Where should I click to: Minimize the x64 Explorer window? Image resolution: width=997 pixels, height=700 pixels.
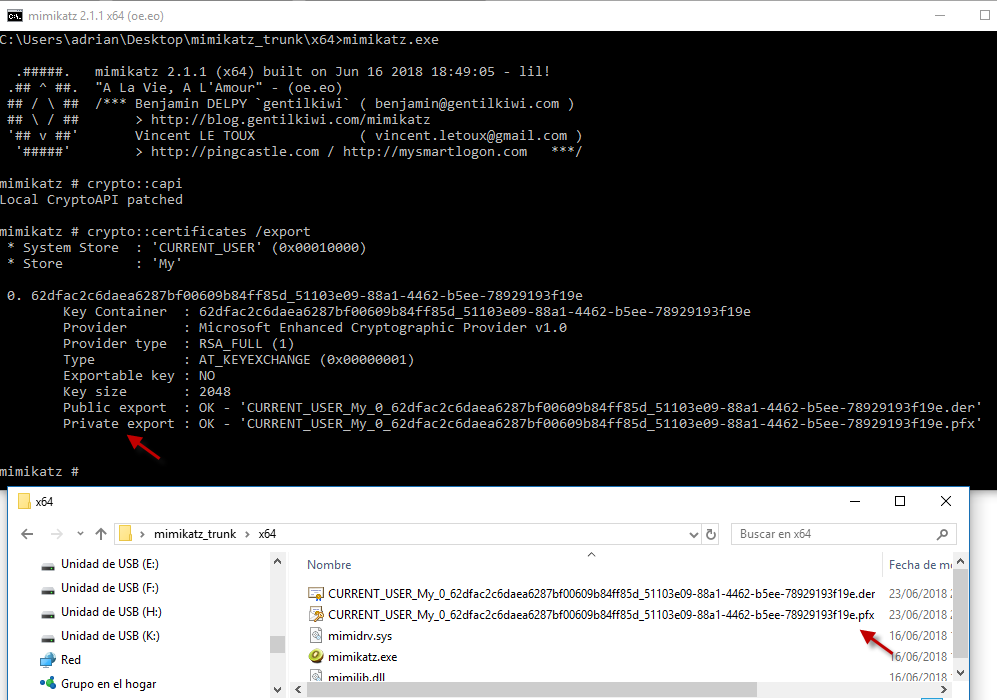[855, 501]
